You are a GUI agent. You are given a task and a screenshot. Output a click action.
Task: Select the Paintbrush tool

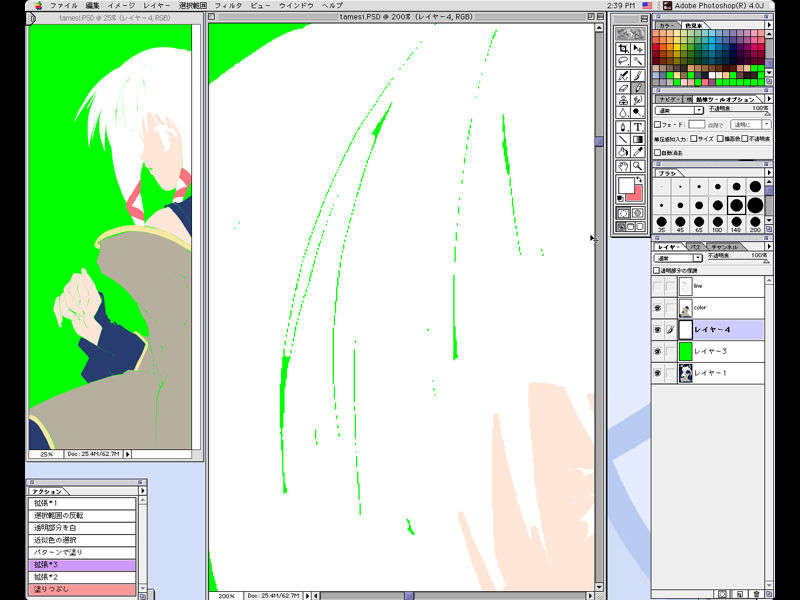(638, 75)
